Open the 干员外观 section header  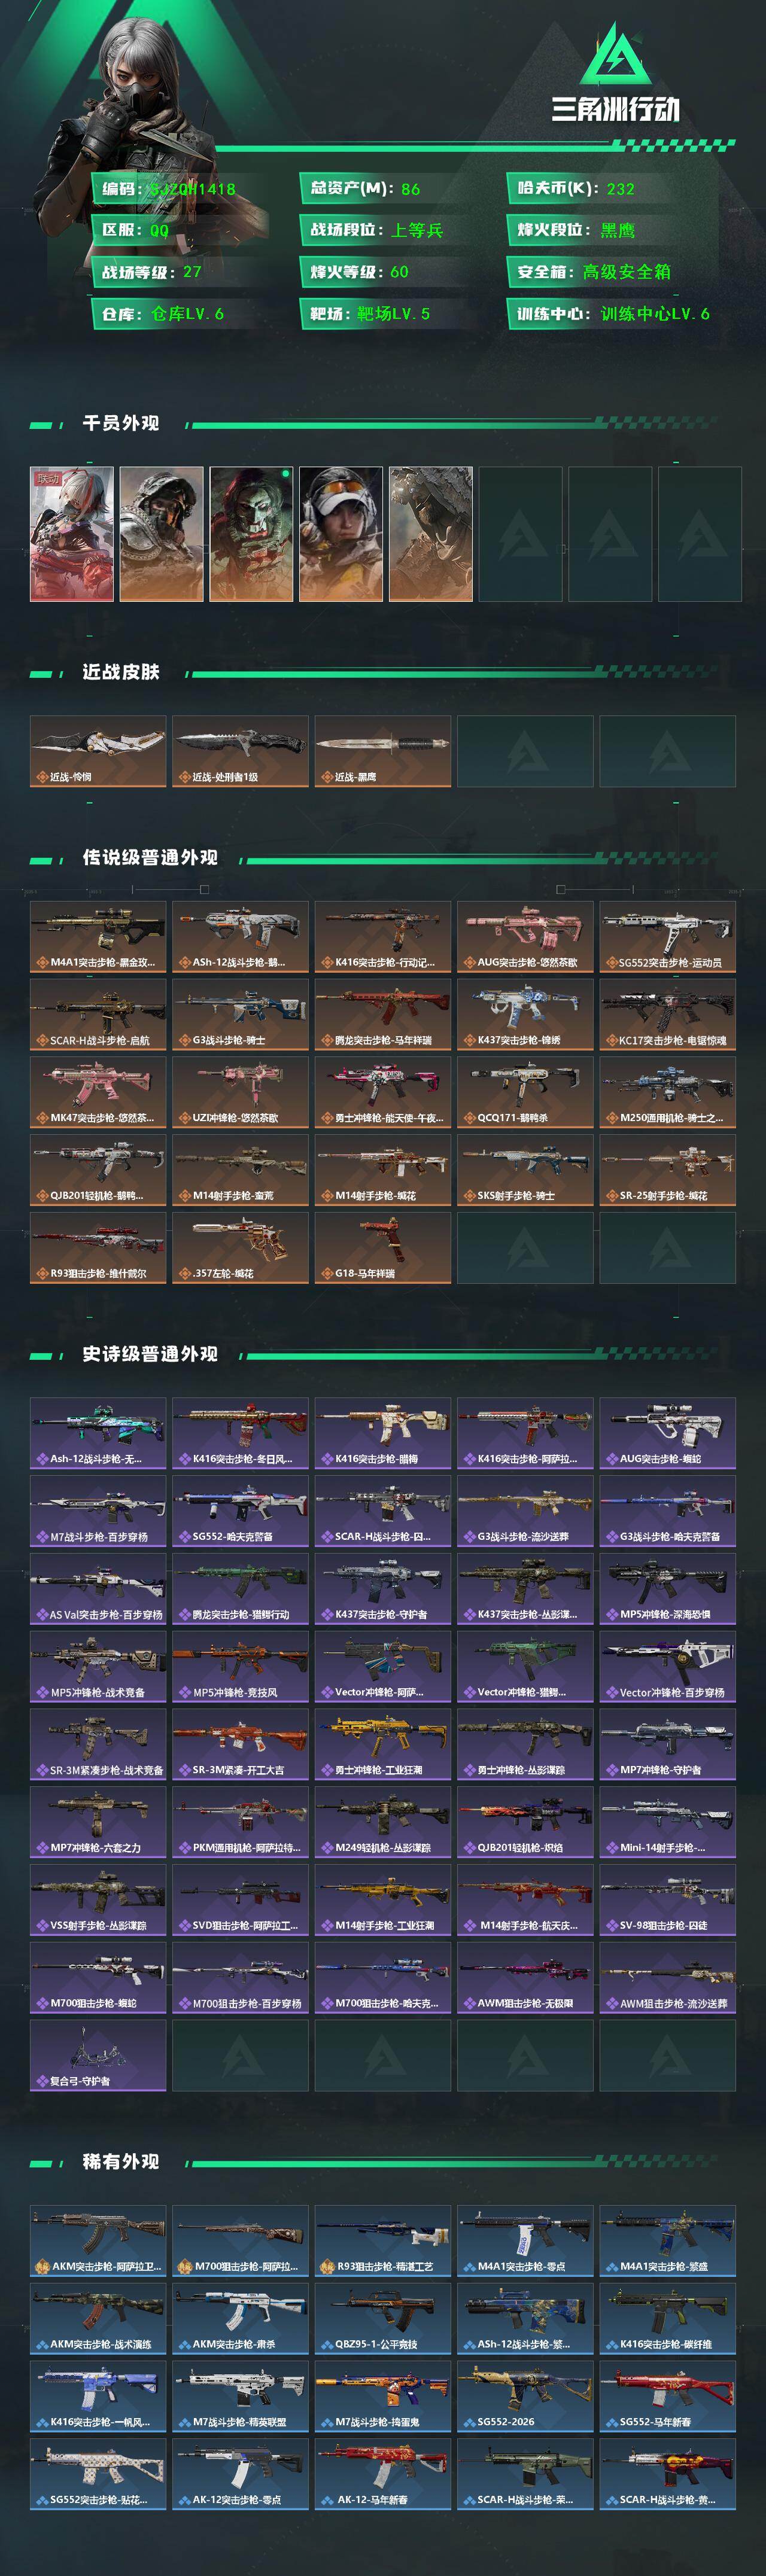click(120, 423)
